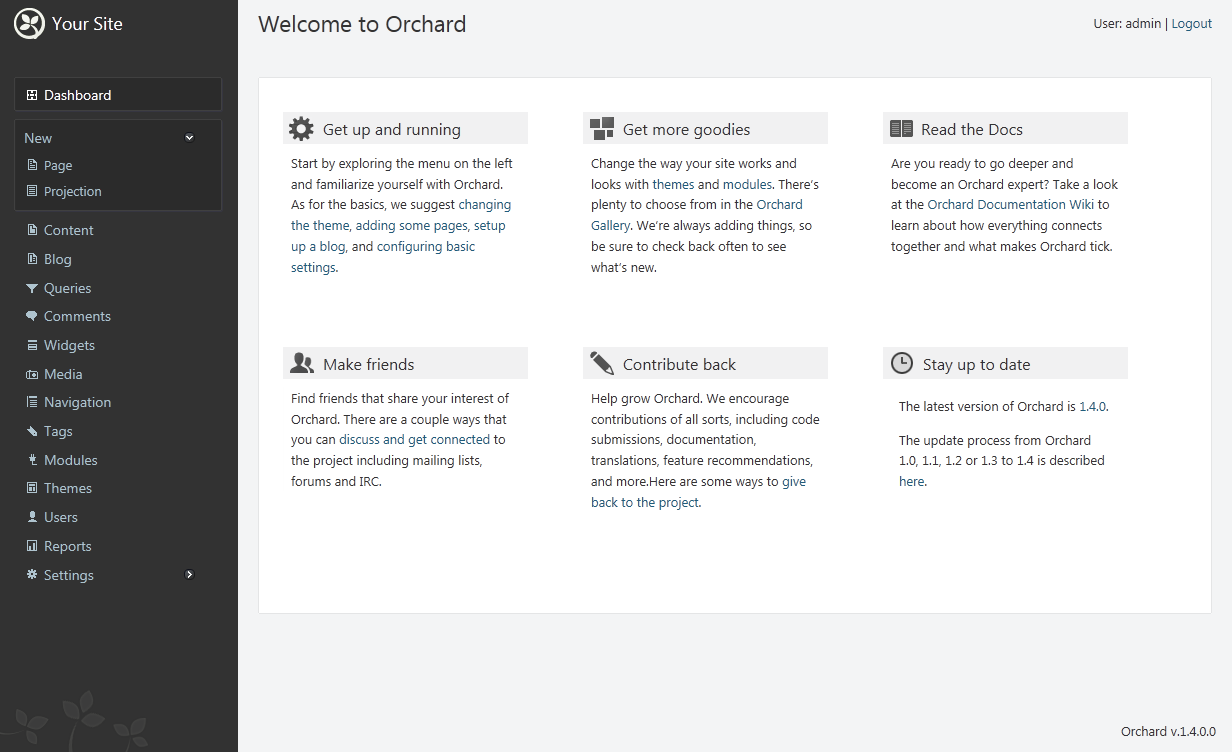Open the modules link in Get more goodies
This screenshot has width=1232, height=752.
[747, 184]
